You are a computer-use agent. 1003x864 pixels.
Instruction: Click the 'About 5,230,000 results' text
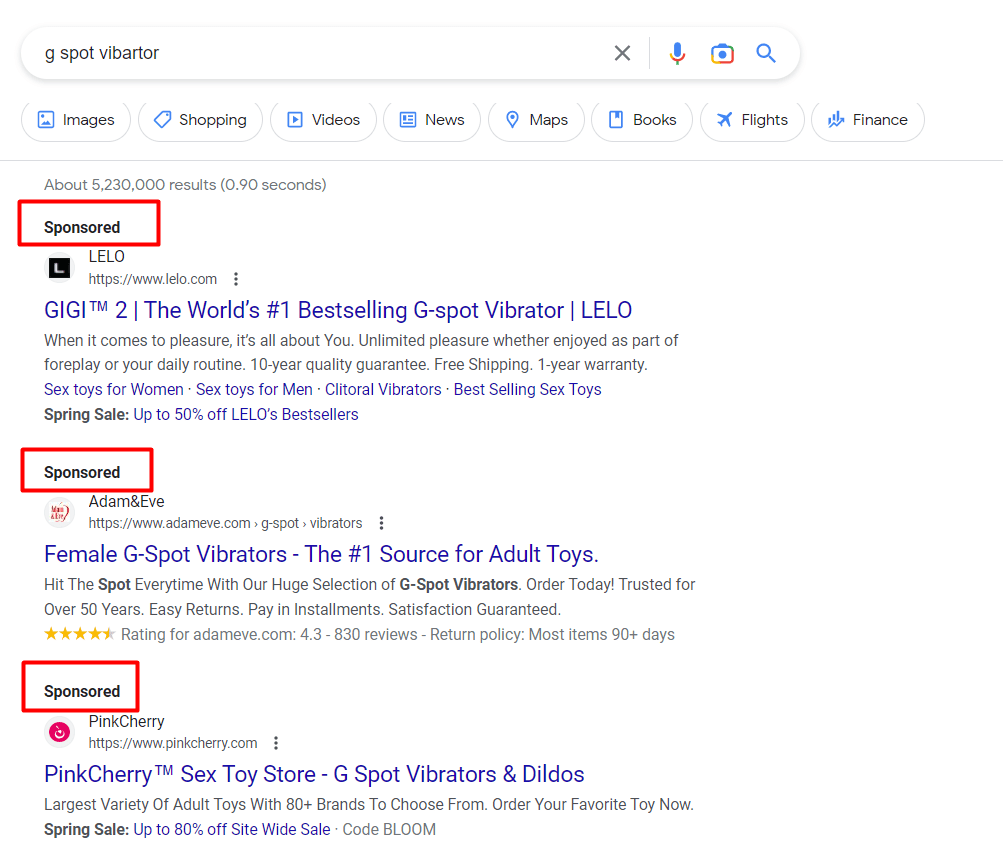pos(185,185)
